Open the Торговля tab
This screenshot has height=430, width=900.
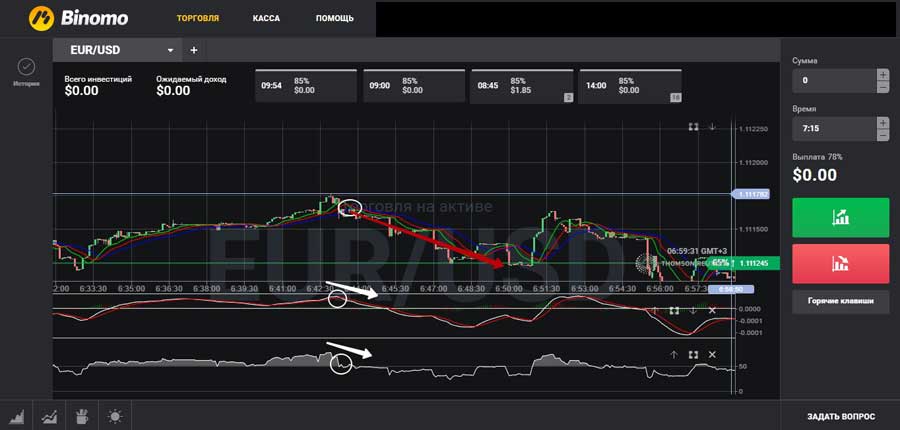pos(198,18)
